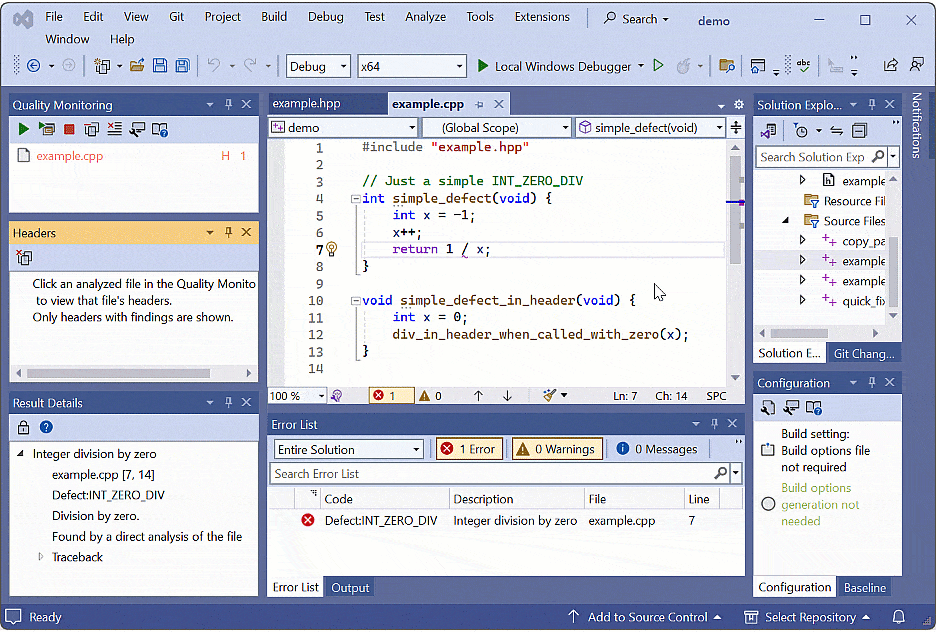Click the Save All toolbar icon
This screenshot has width=936, height=632.
click(x=182, y=66)
